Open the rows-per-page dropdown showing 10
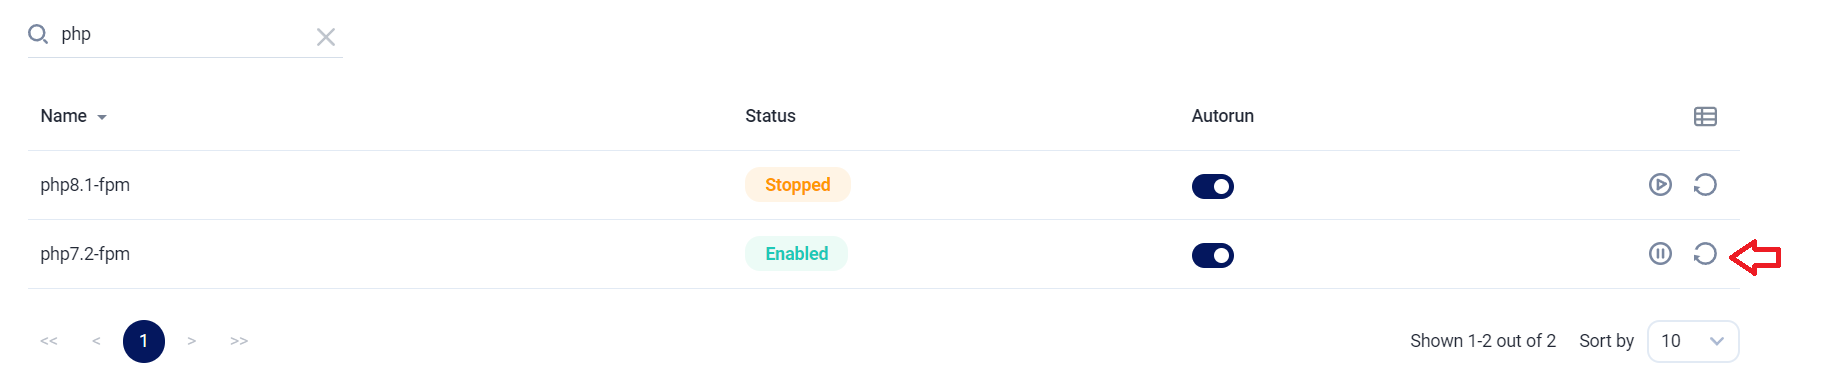Viewport: 1829px width, 381px height. 1693,341
